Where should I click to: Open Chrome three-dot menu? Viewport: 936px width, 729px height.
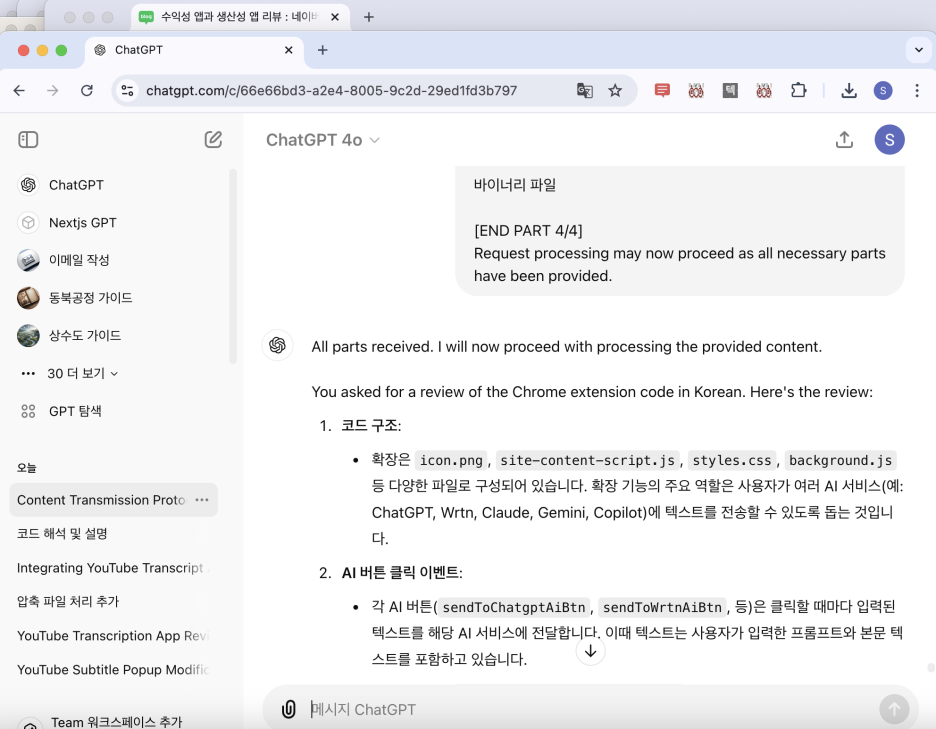click(x=917, y=91)
